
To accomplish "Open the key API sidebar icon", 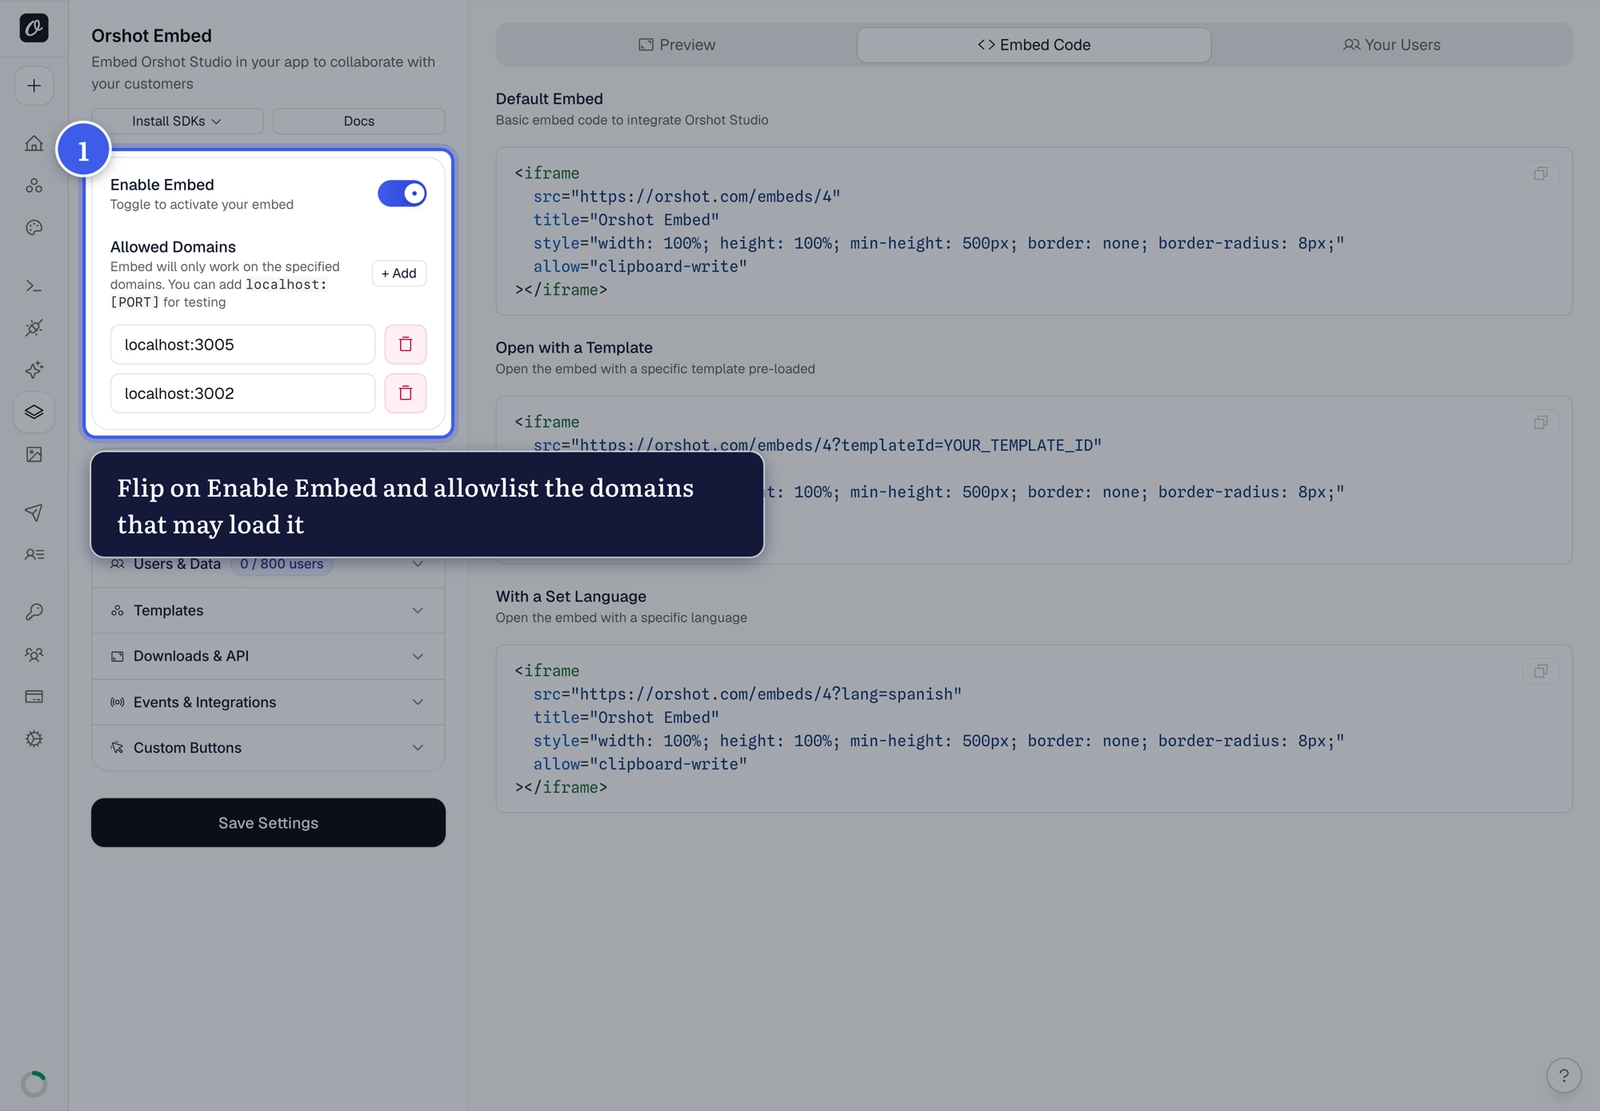I will [x=34, y=612].
